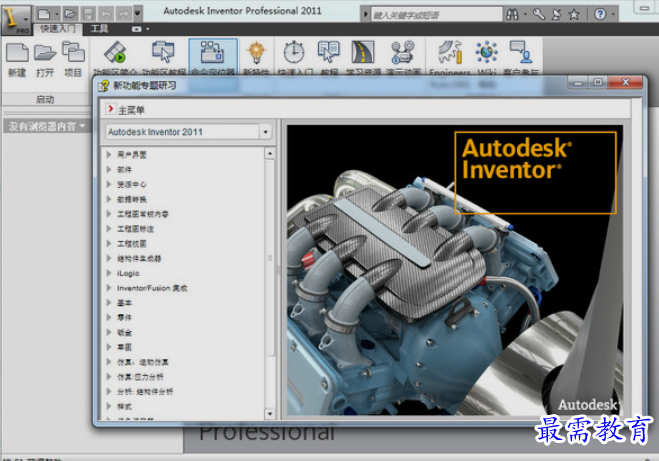The height and width of the screenshot is (461, 659).
Task: Click the 主菜单 main menu link
Action: pyautogui.click(x=131, y=110)
